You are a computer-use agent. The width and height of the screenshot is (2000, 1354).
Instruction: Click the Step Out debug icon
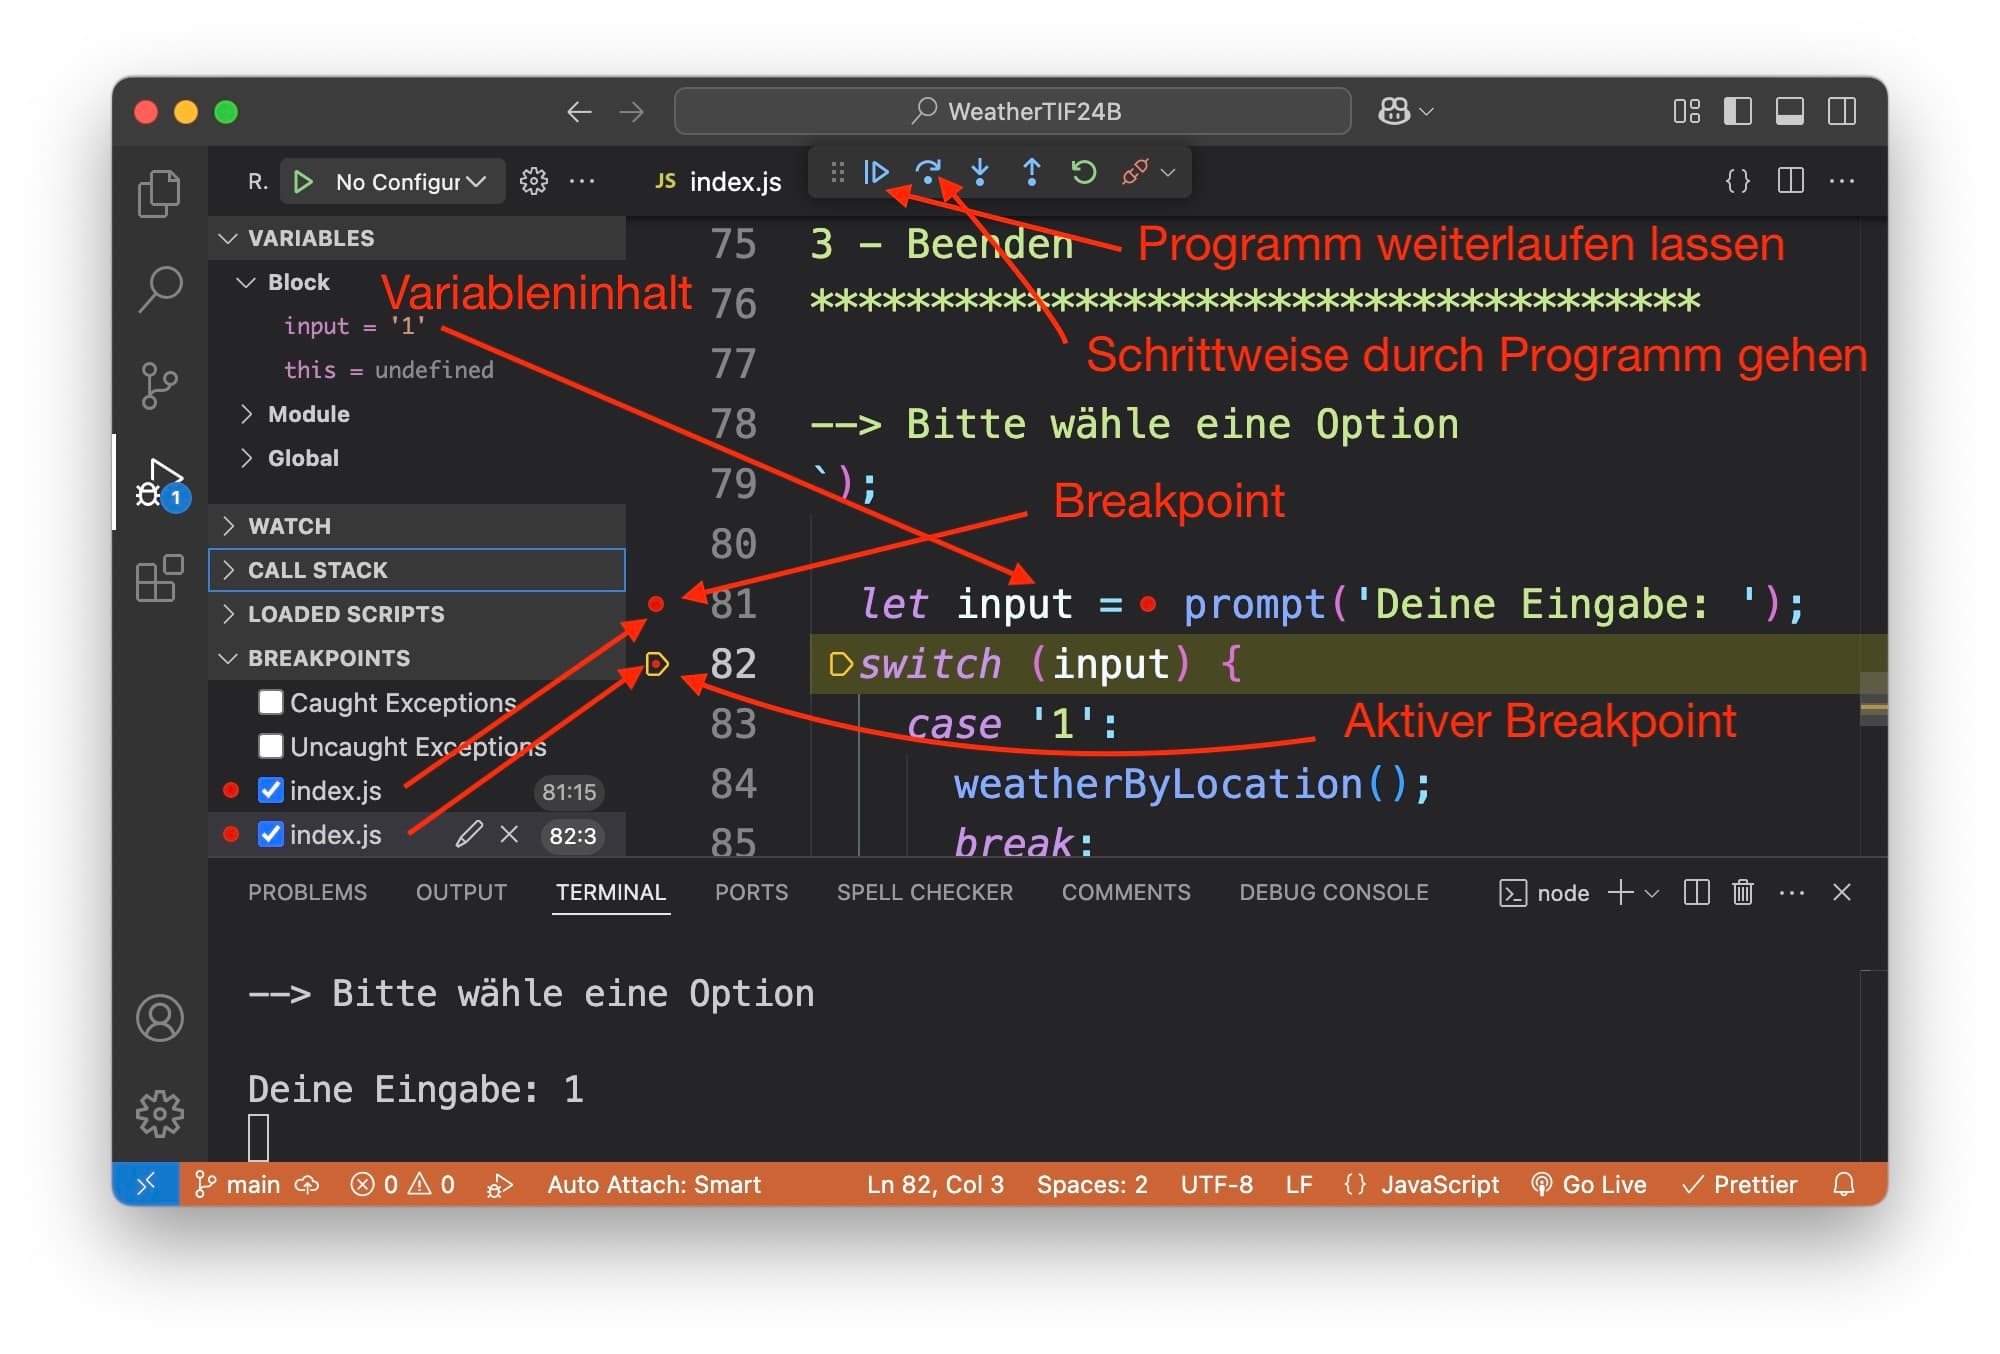pyautogui.click(x=1032, y=172)
